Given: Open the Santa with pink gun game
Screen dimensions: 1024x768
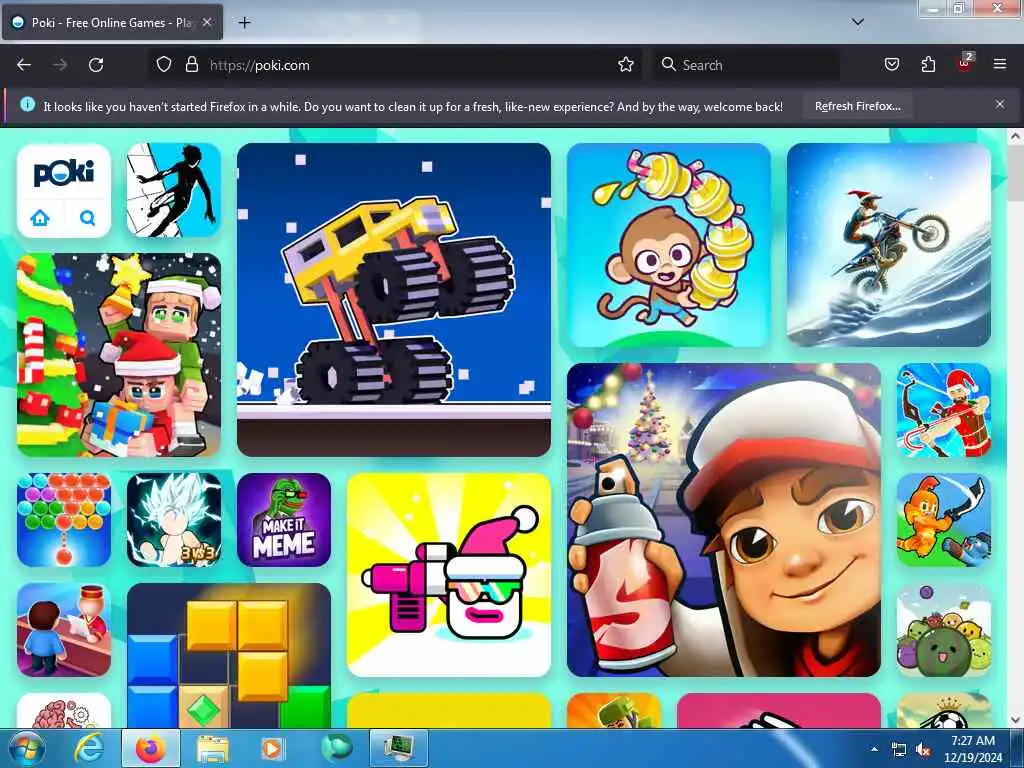Looking at the screenshot, I should pyautogui.click(x=449, y=575).
